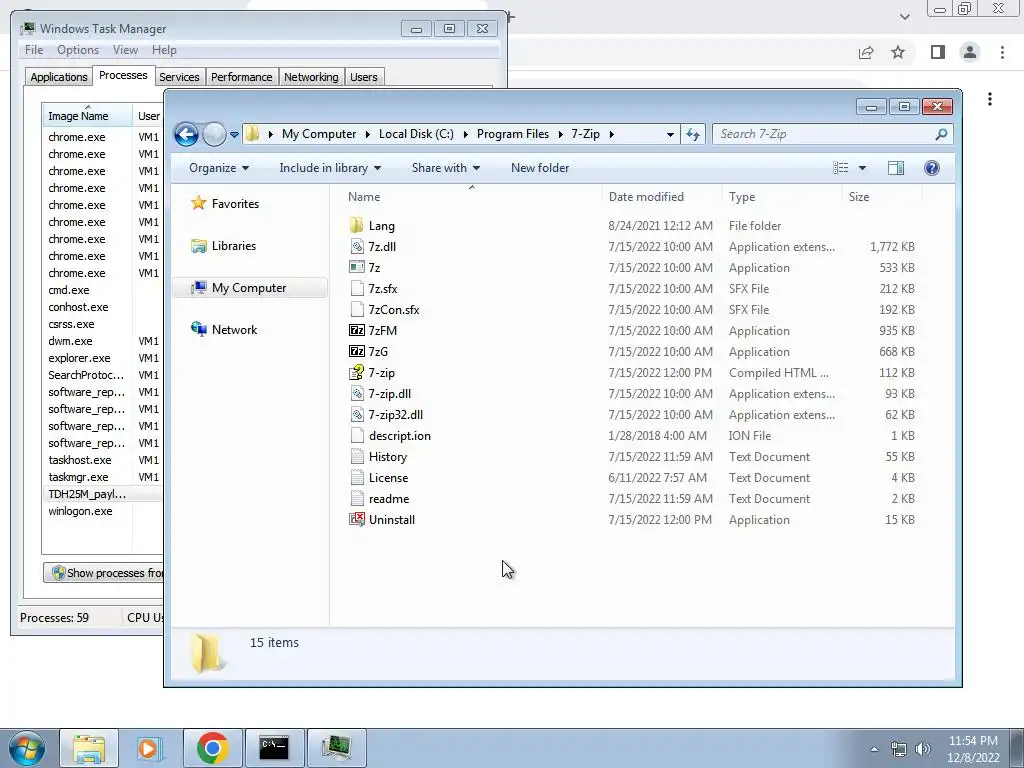Viewport: 1024px width, 768px height.
Task: Sort processes by Image Name header
Action: [87, 116]
